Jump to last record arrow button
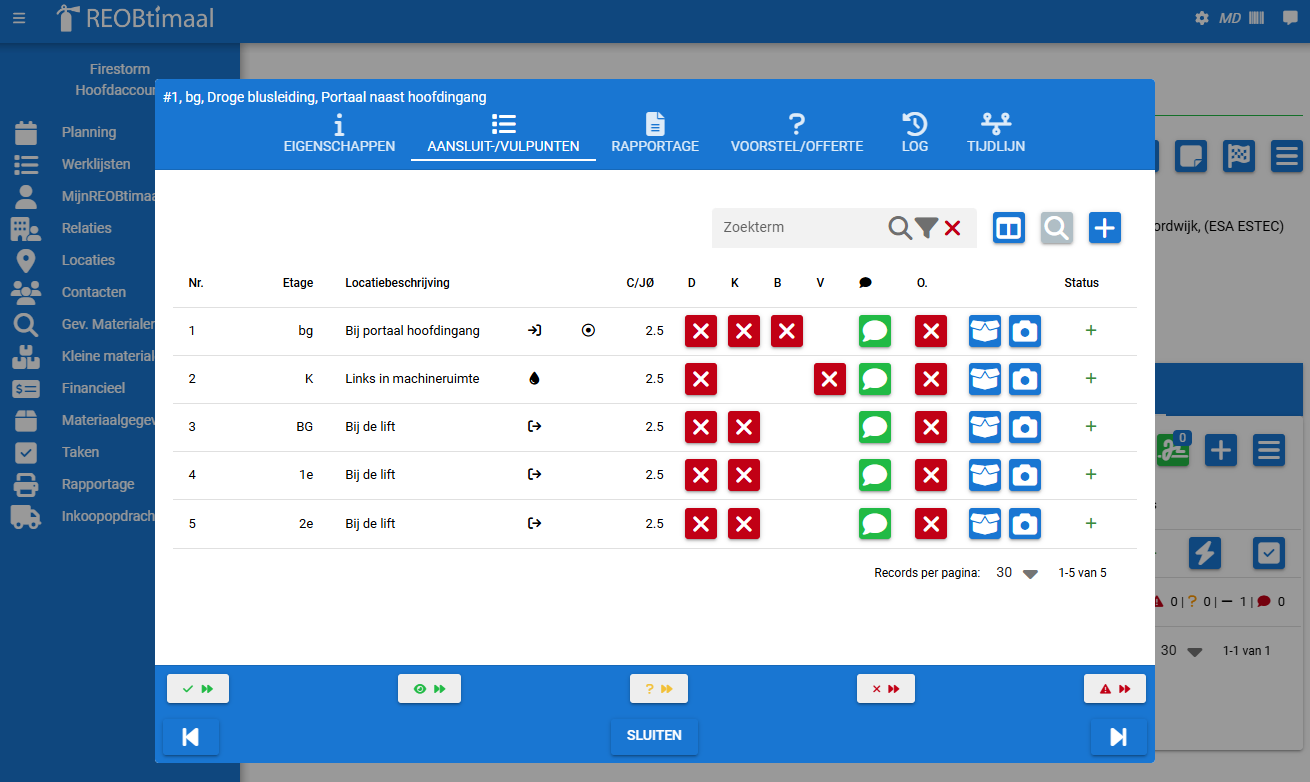The height and width of the screenshot is (782, 1310). [1118, 737]
